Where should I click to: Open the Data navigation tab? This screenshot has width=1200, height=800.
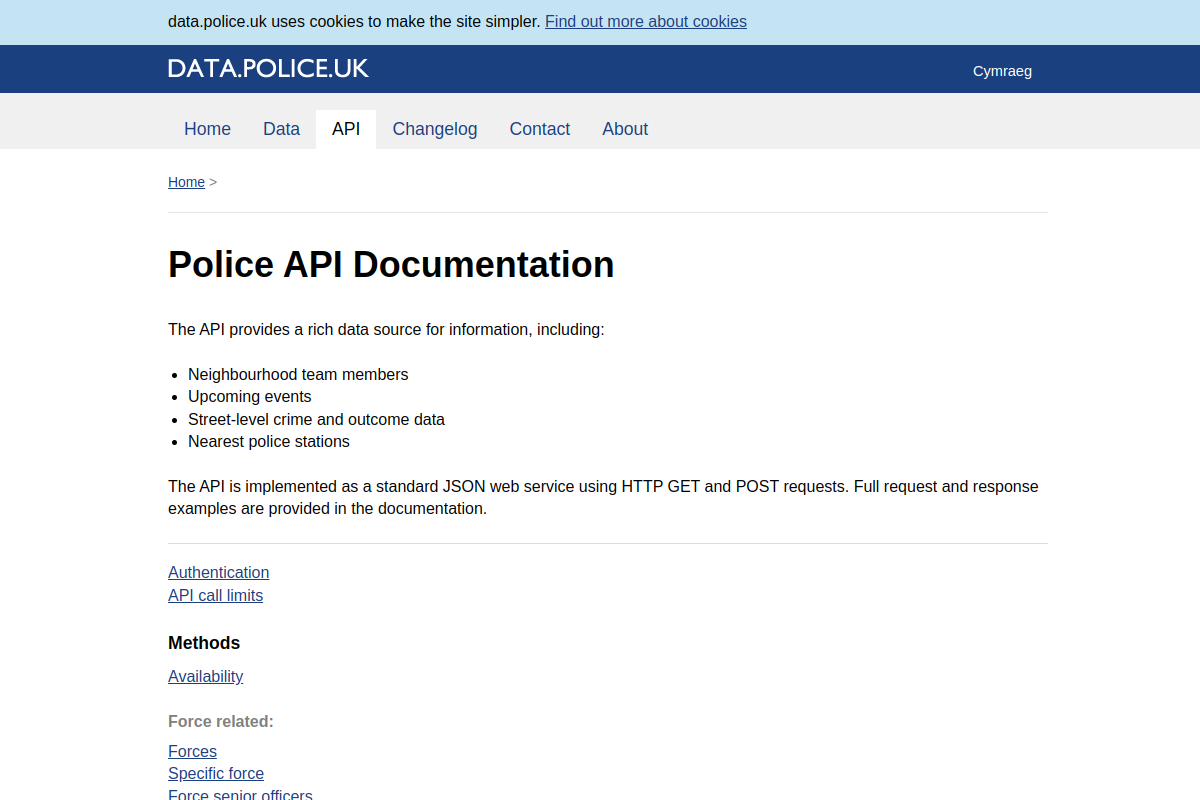coord(281,129)
